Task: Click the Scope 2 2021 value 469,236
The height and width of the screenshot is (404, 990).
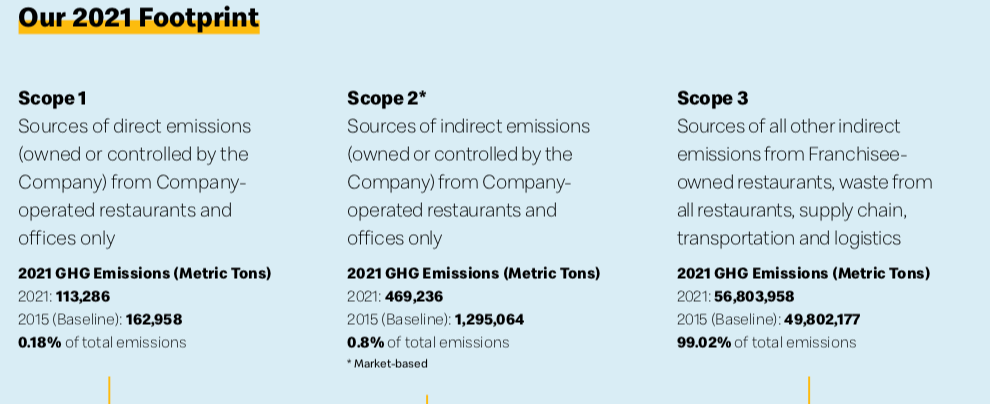Action: click(414, 297)
